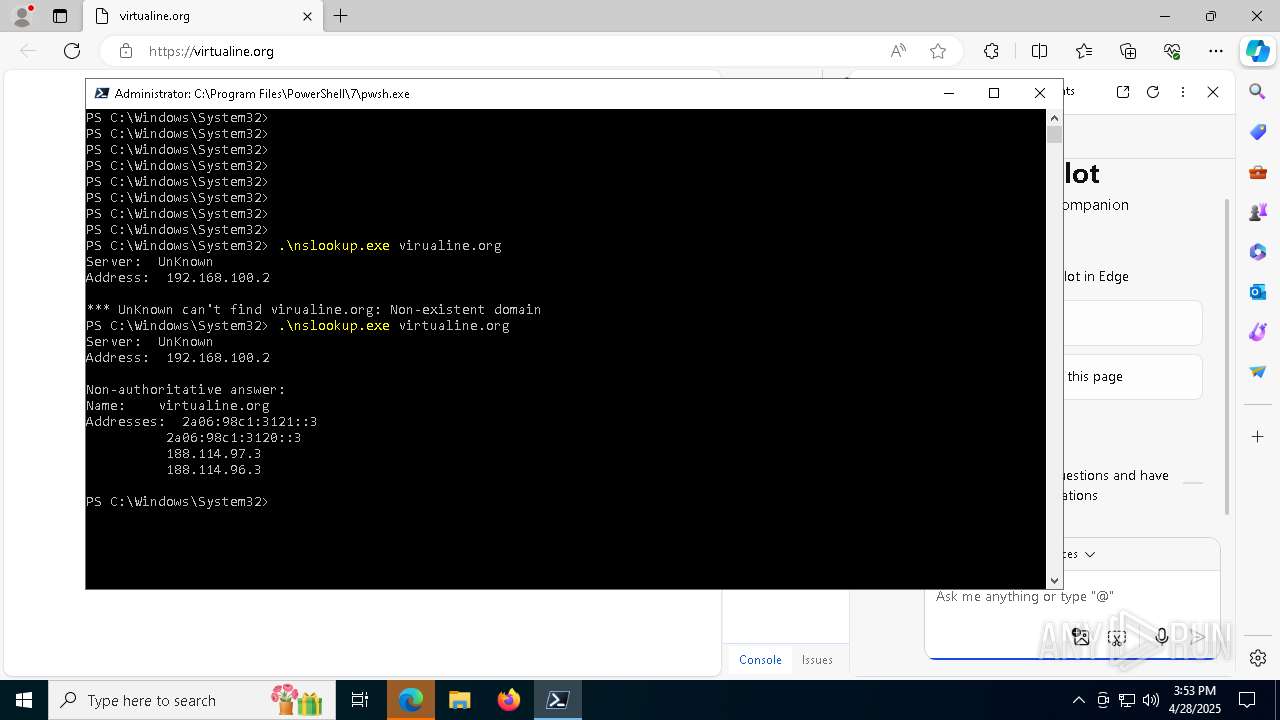Open the Favorites hub
The width and height of the screenshot is (1280, 720).
point(1084,51)
